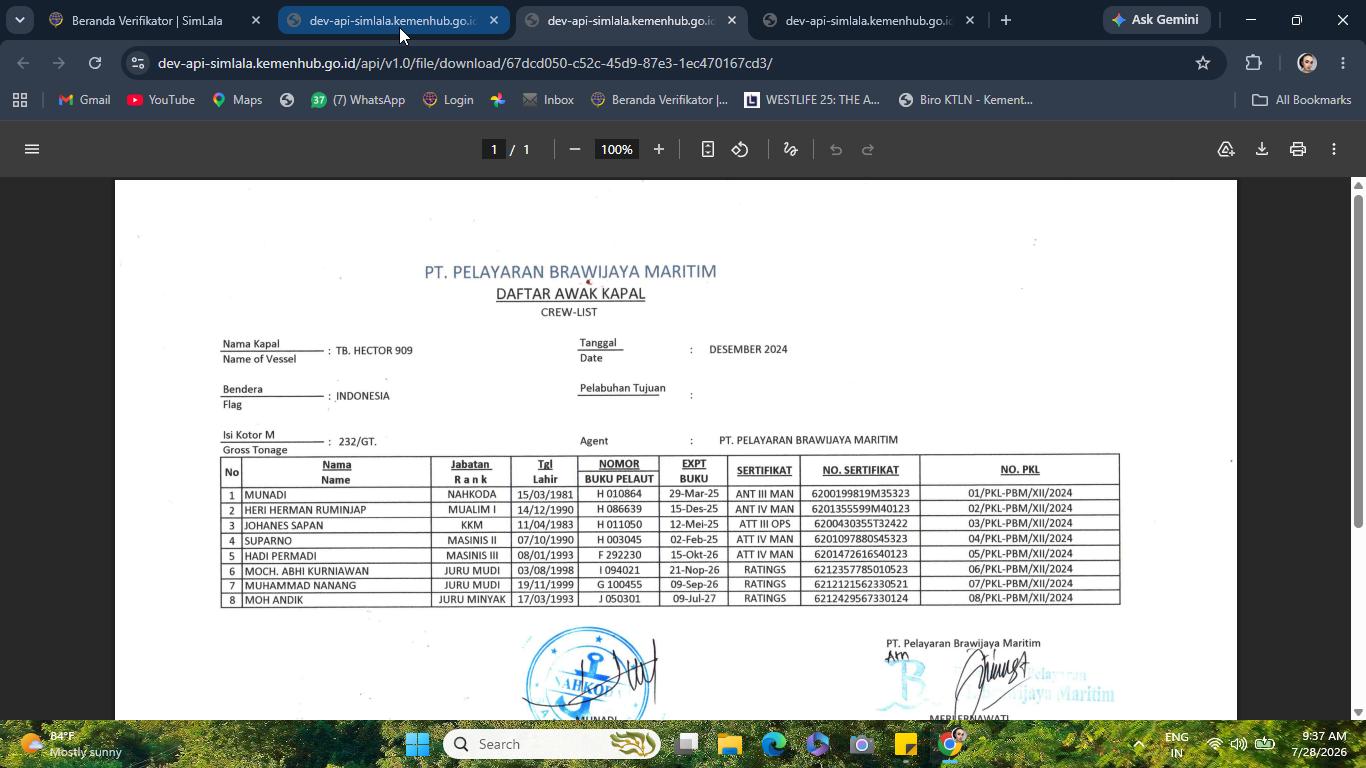Open Google Chrome from taskbar
1366x768 pixels.
tap(950, 744)
